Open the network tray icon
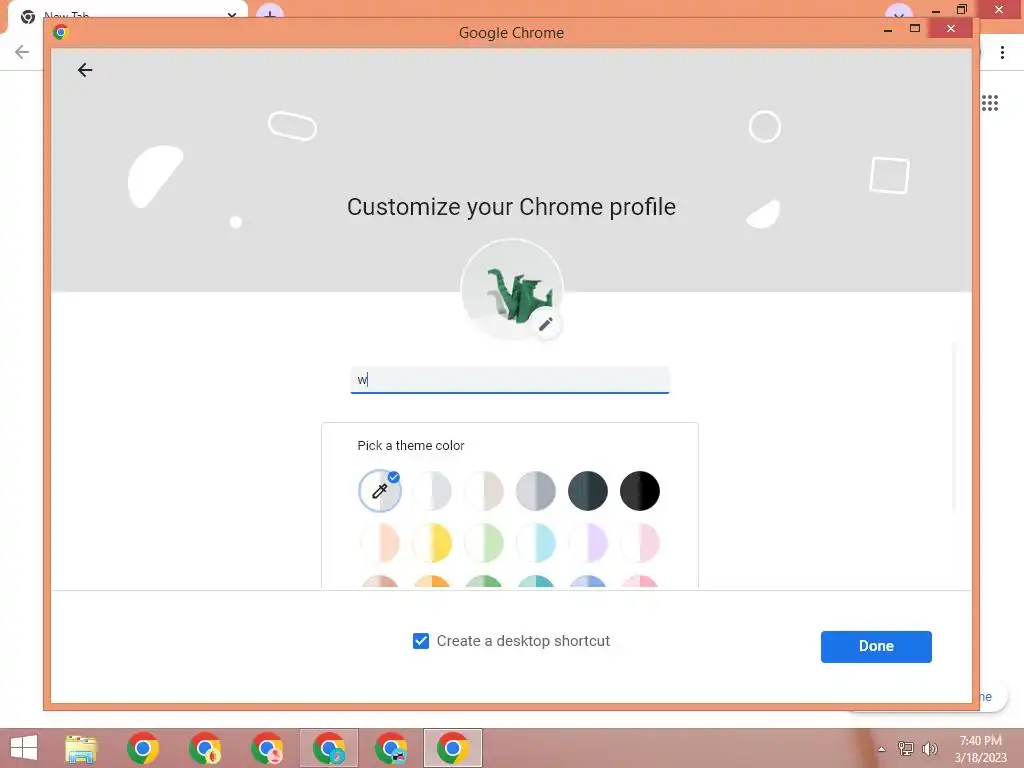 coord(905,748)
